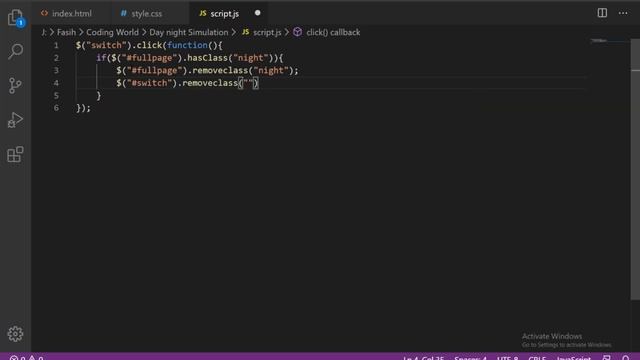Click the word function on line 1

point(187,45)
